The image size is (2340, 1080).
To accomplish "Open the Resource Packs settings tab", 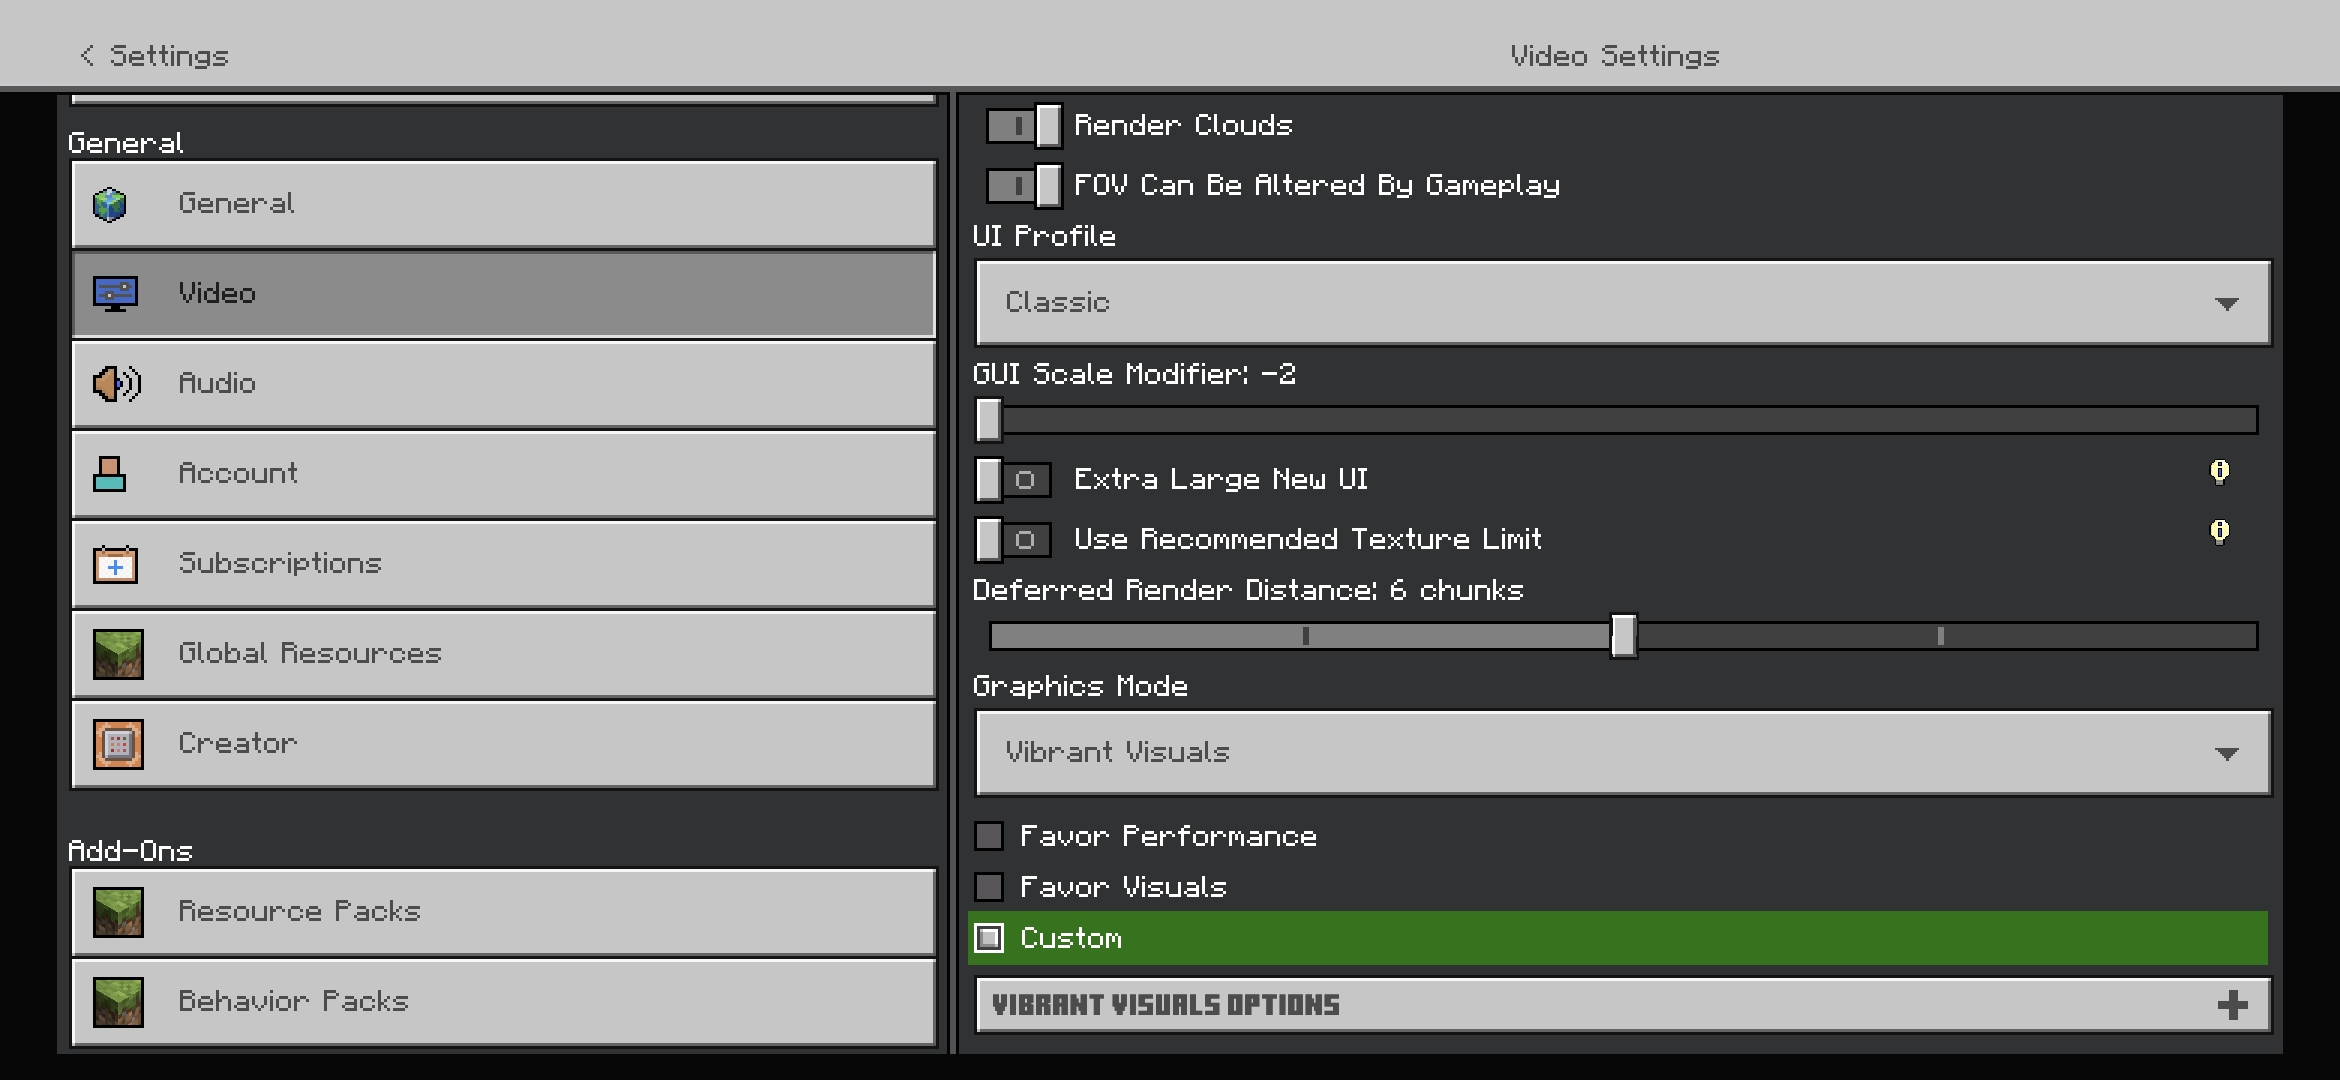I will click(x=503, y=912).
